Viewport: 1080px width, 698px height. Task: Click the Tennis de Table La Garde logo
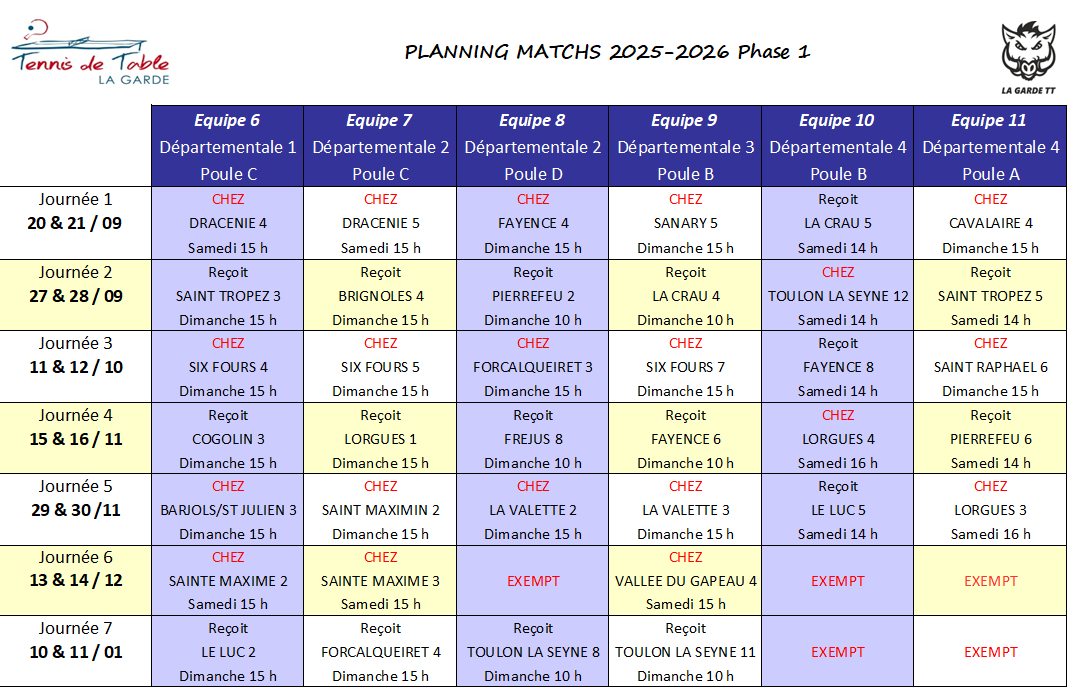pyautogui.click(x=90, y=52)
